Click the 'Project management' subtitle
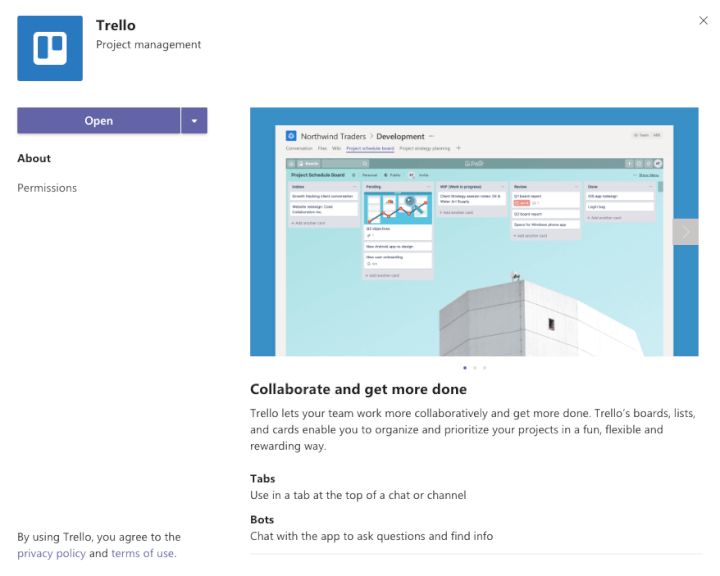 click(148, 45)
